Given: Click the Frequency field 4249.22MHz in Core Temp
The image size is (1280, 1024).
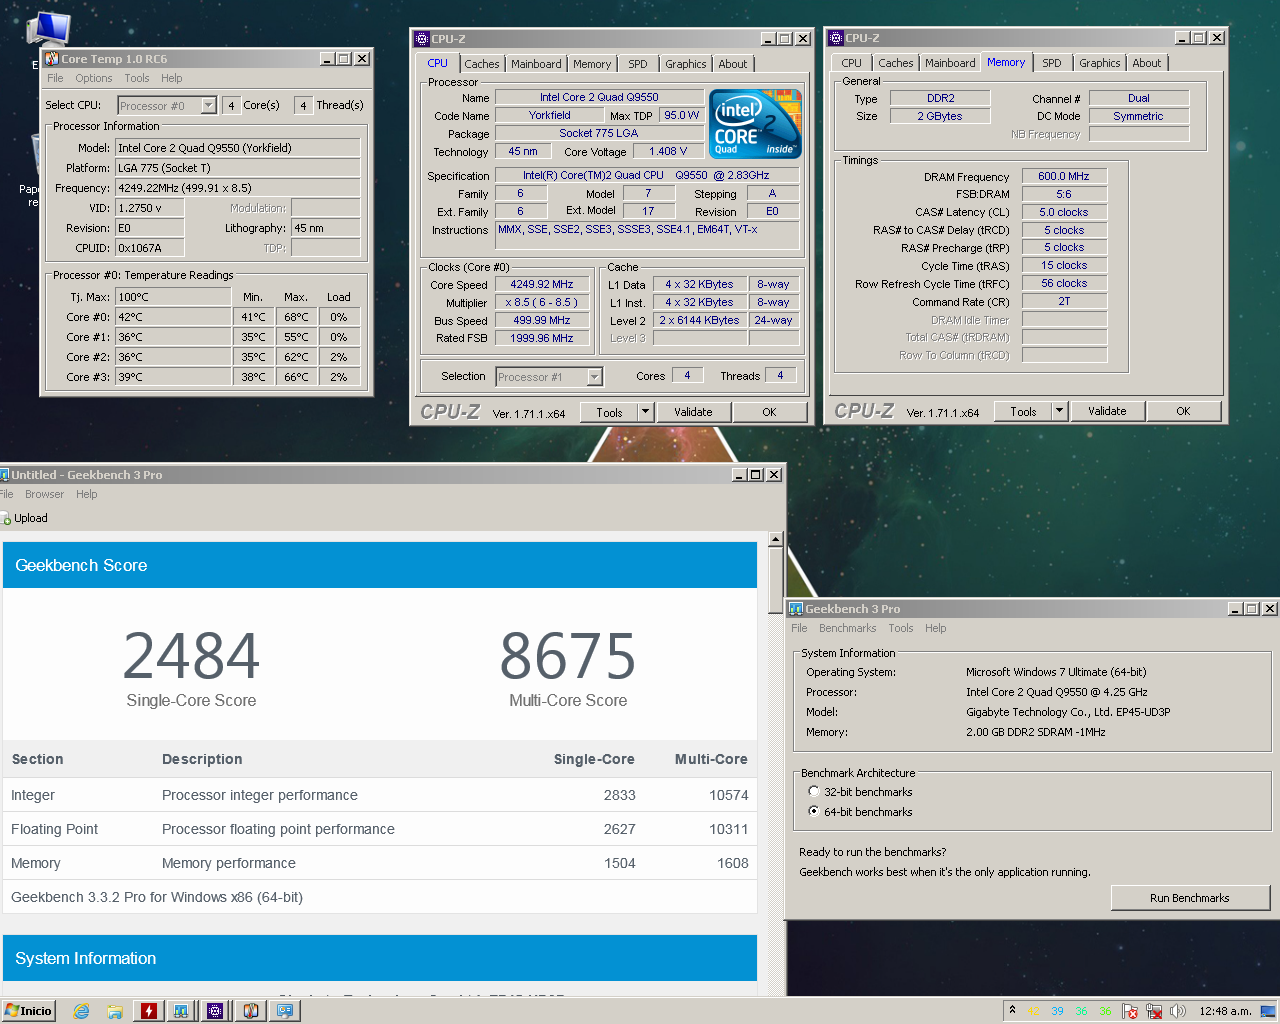Looking at the screenshot, I should pos(238,188).
